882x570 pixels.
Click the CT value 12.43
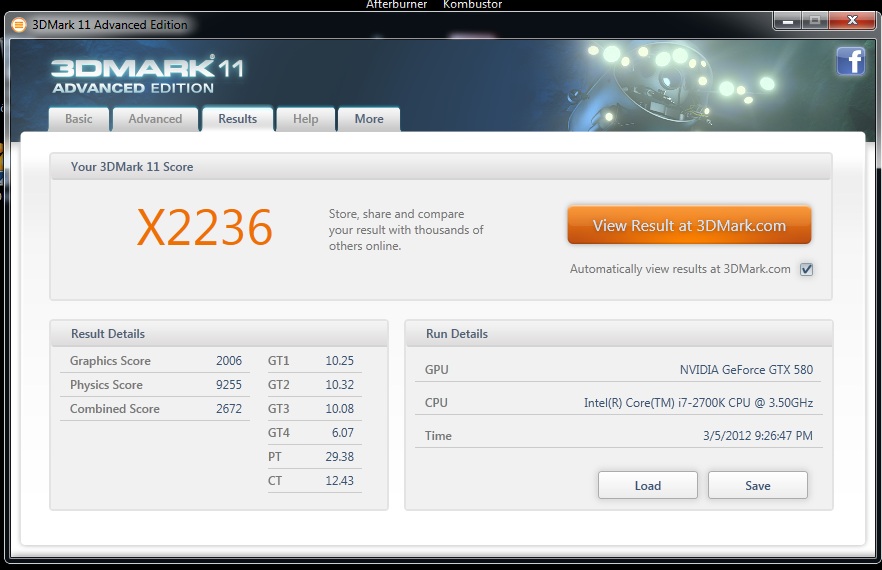340,481
